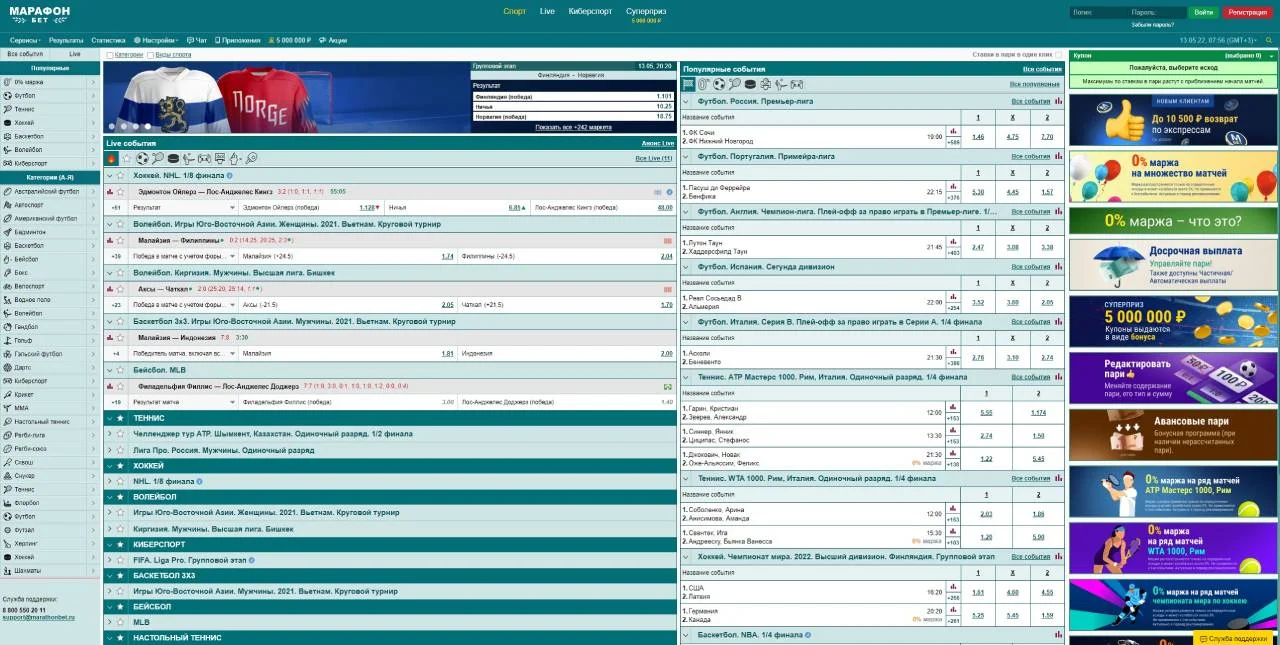
Task: Enable one-click betting checkbox
Action: pyautogui.click(x=1059, y=55)
